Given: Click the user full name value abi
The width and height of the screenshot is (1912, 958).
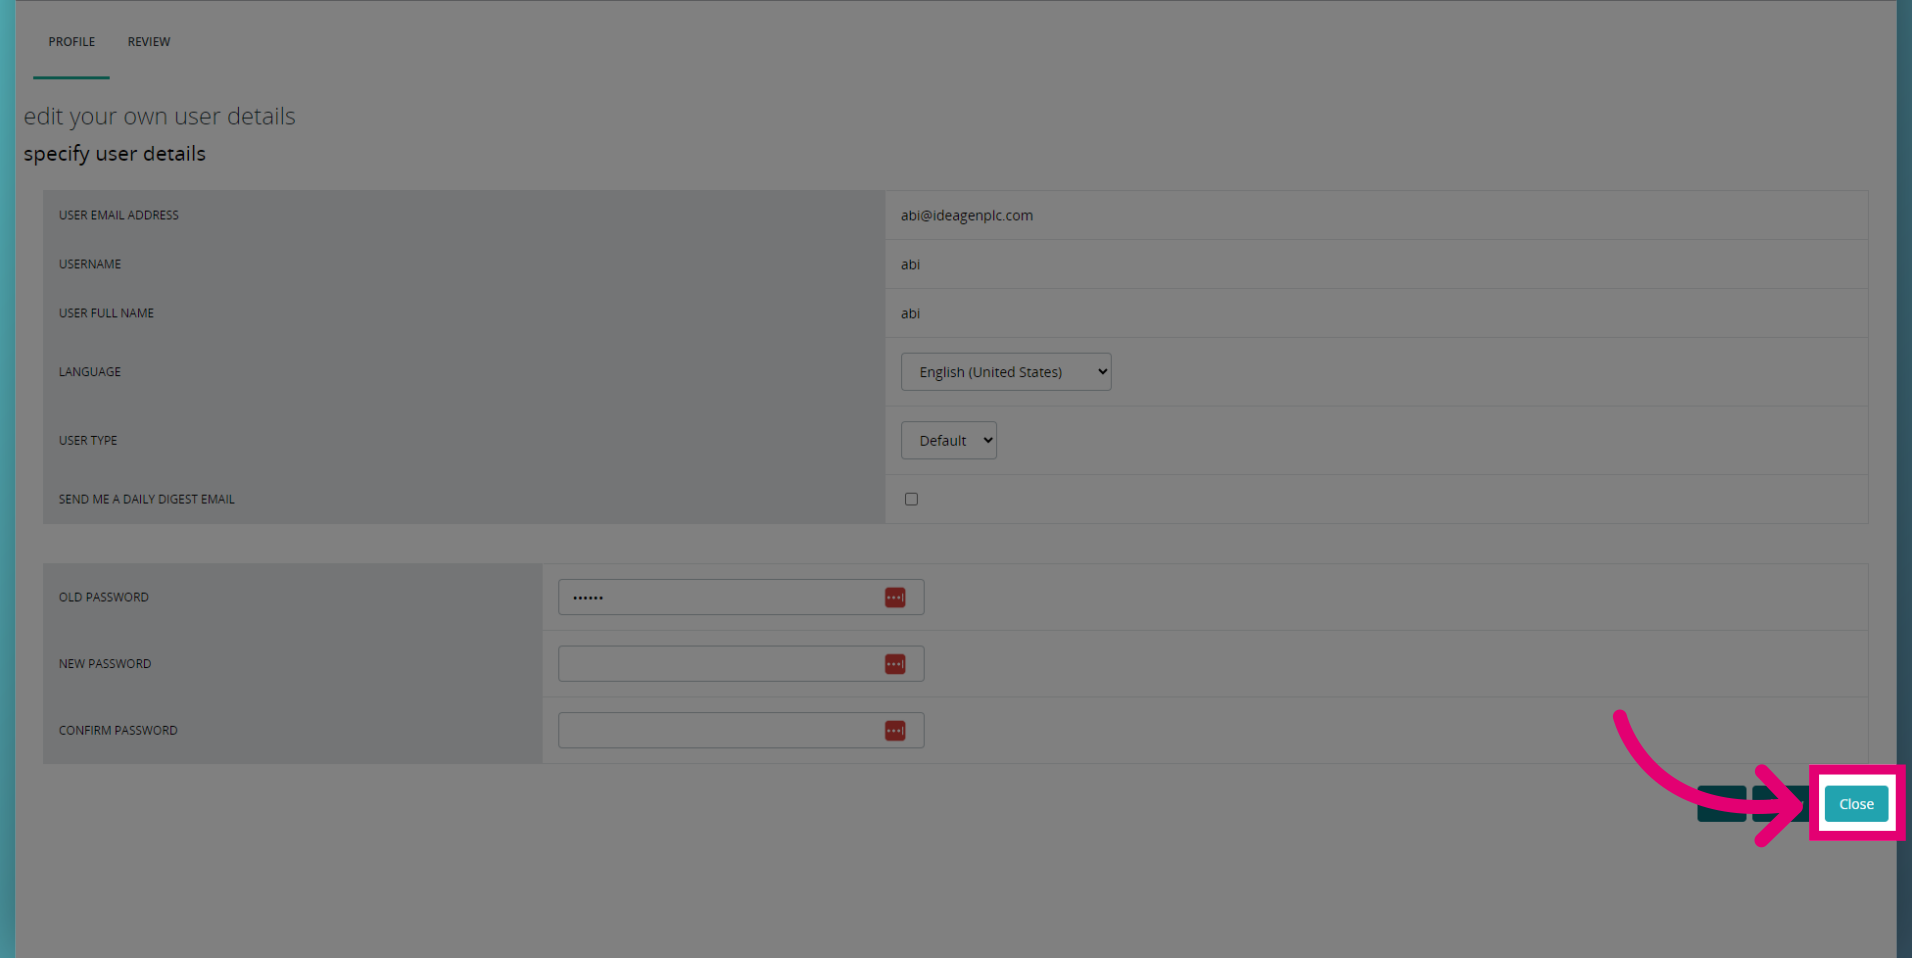Looking at the screenshot, I should click(x=910, y=313).
